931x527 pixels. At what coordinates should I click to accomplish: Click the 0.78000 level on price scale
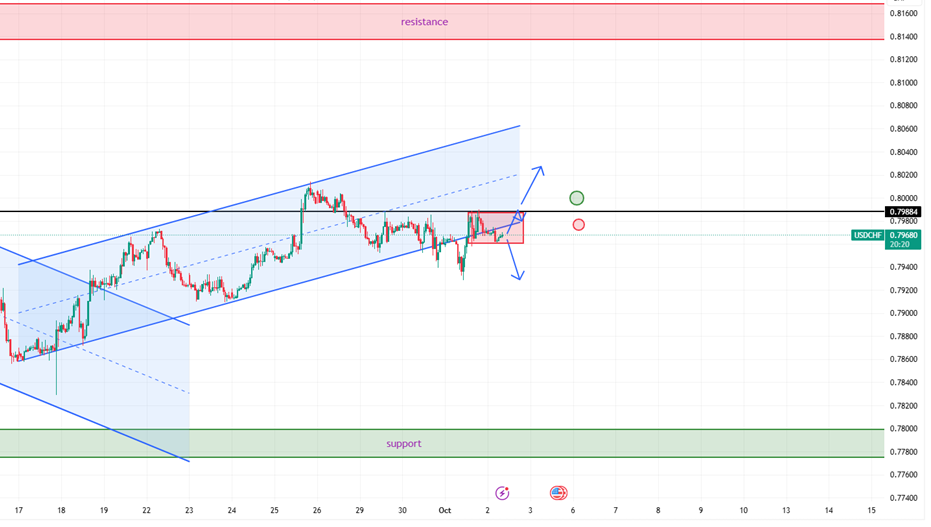[903, 429]
